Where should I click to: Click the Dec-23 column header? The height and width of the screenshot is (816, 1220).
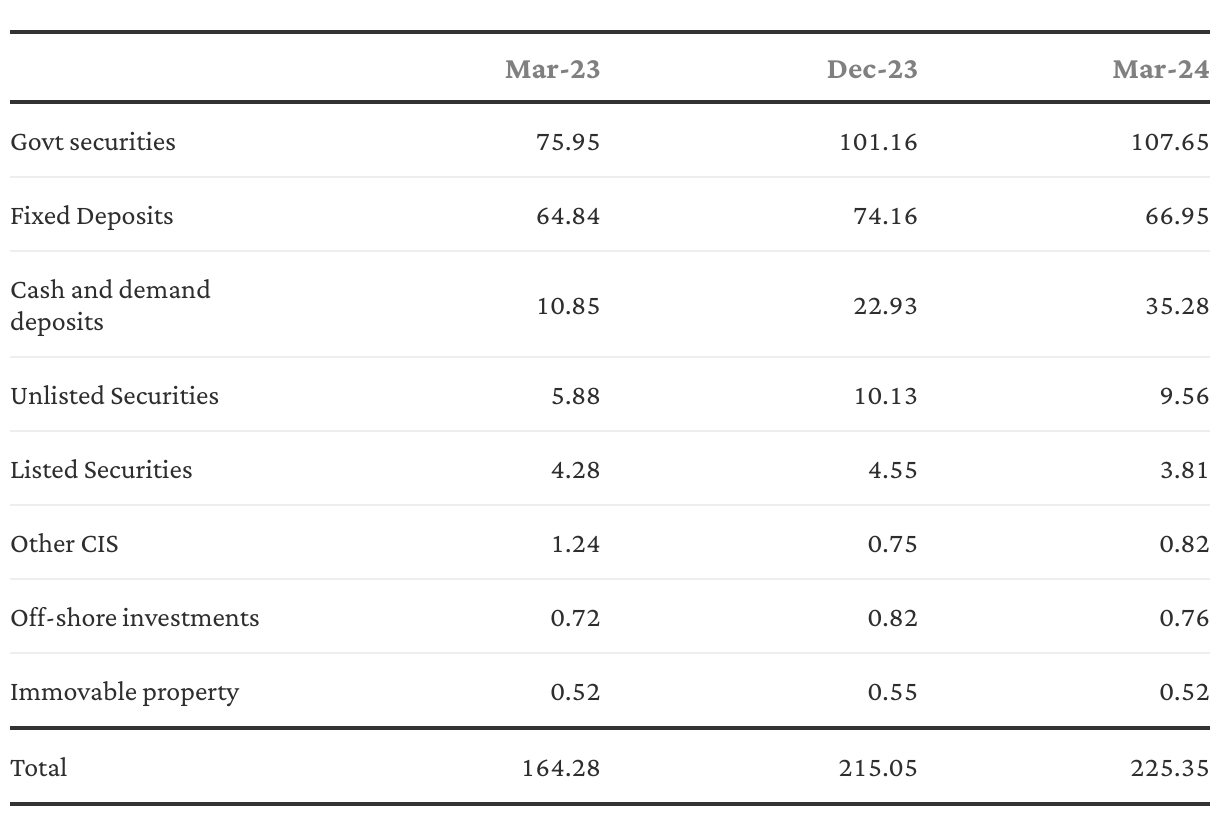coord(871,69)
